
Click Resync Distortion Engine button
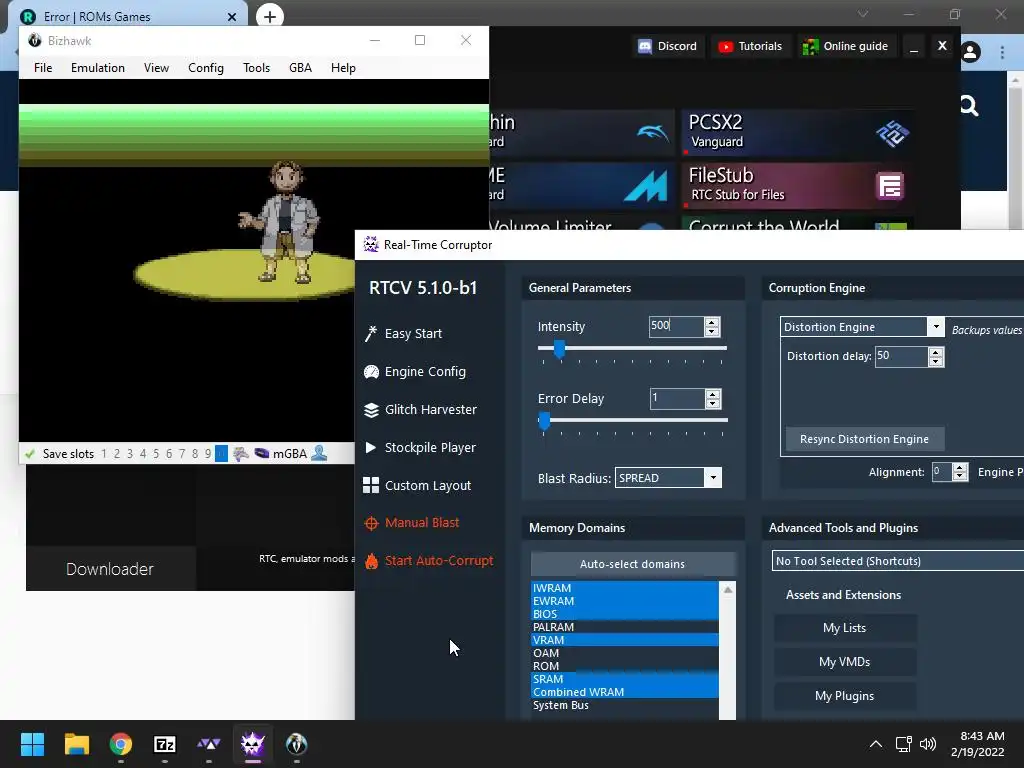[x=864, y=439]
